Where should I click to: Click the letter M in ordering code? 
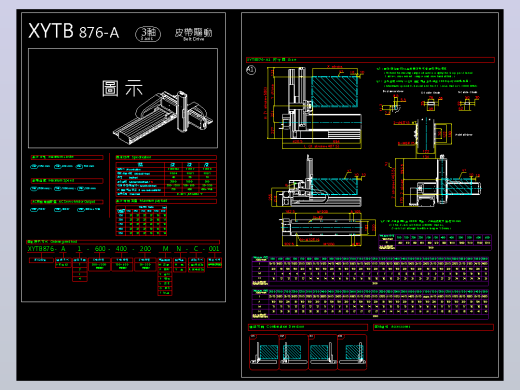point(165,249)
